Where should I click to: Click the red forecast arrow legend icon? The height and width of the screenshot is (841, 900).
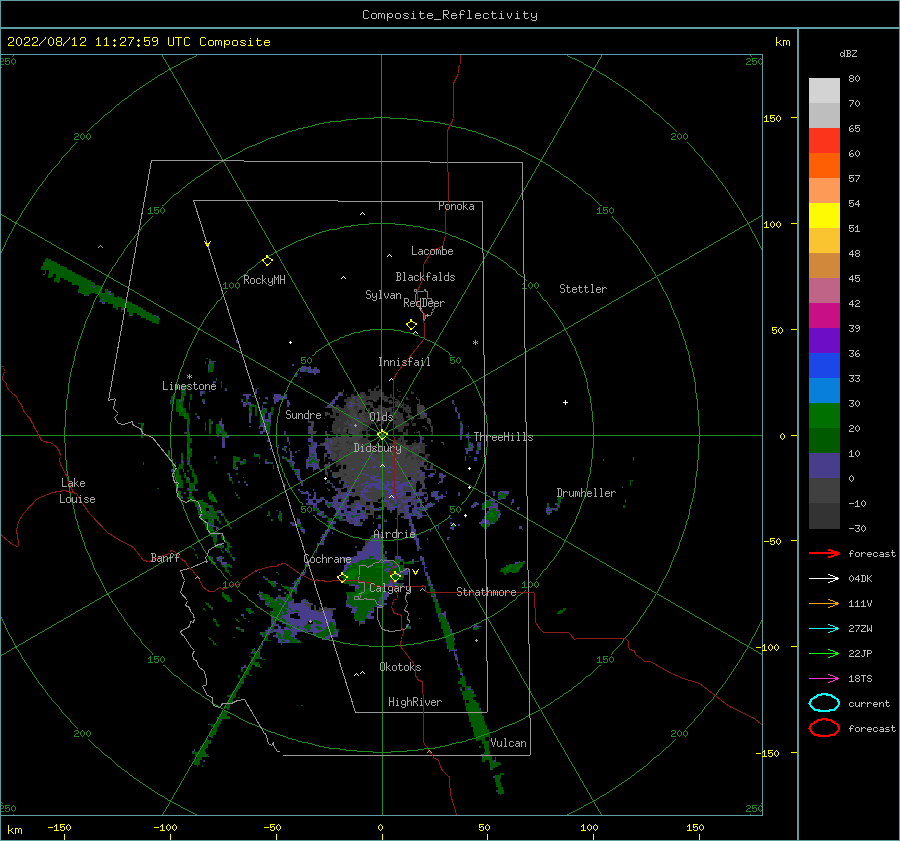click(824, 553)
